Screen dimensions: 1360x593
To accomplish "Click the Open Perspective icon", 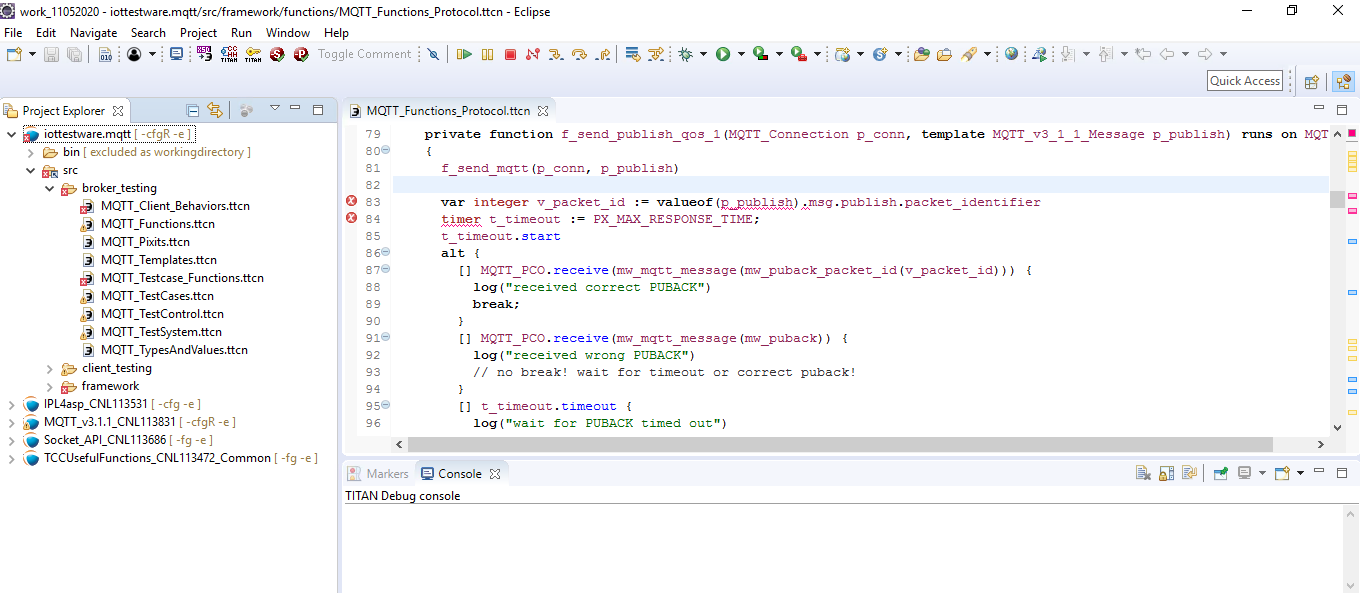I will pyautogui.click(x=1312, y=81).
